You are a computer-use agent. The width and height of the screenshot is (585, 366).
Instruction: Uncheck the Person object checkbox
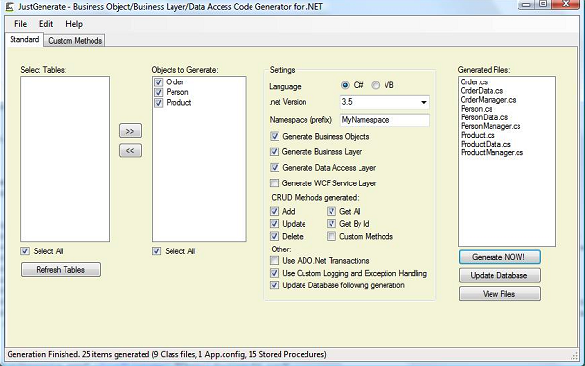pos(159,92)
